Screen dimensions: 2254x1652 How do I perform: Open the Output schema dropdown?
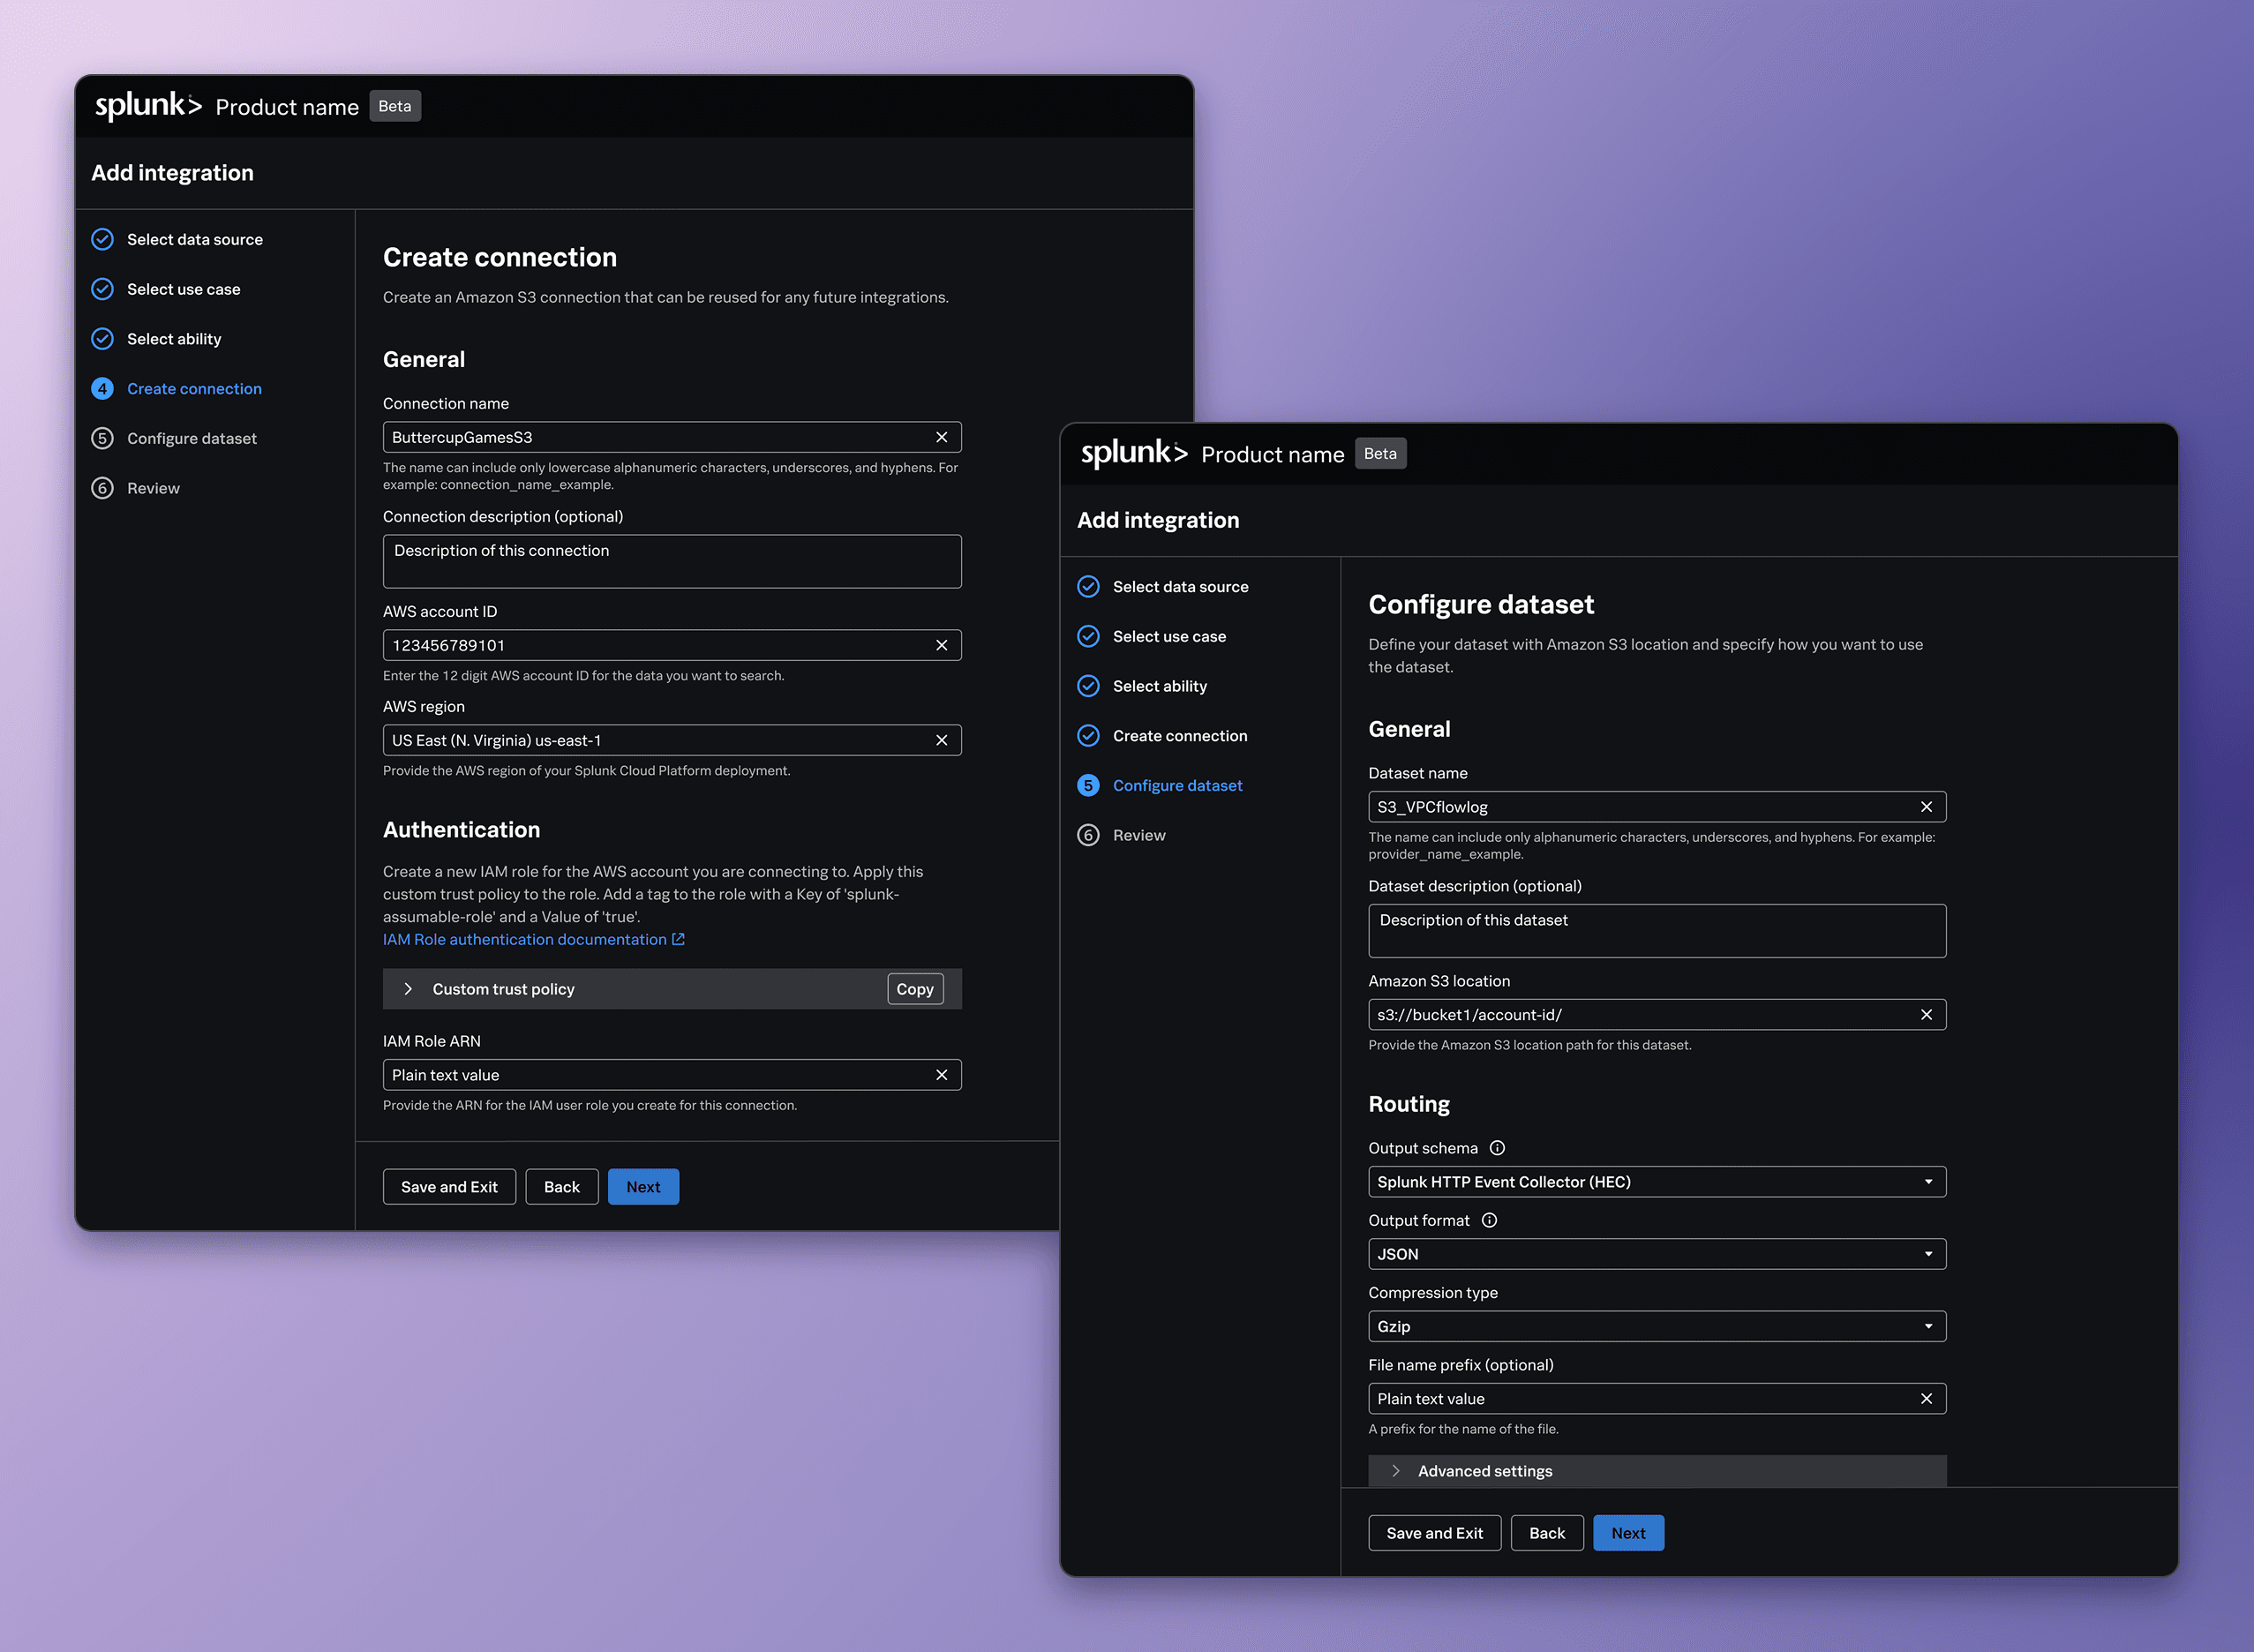1656,1182
